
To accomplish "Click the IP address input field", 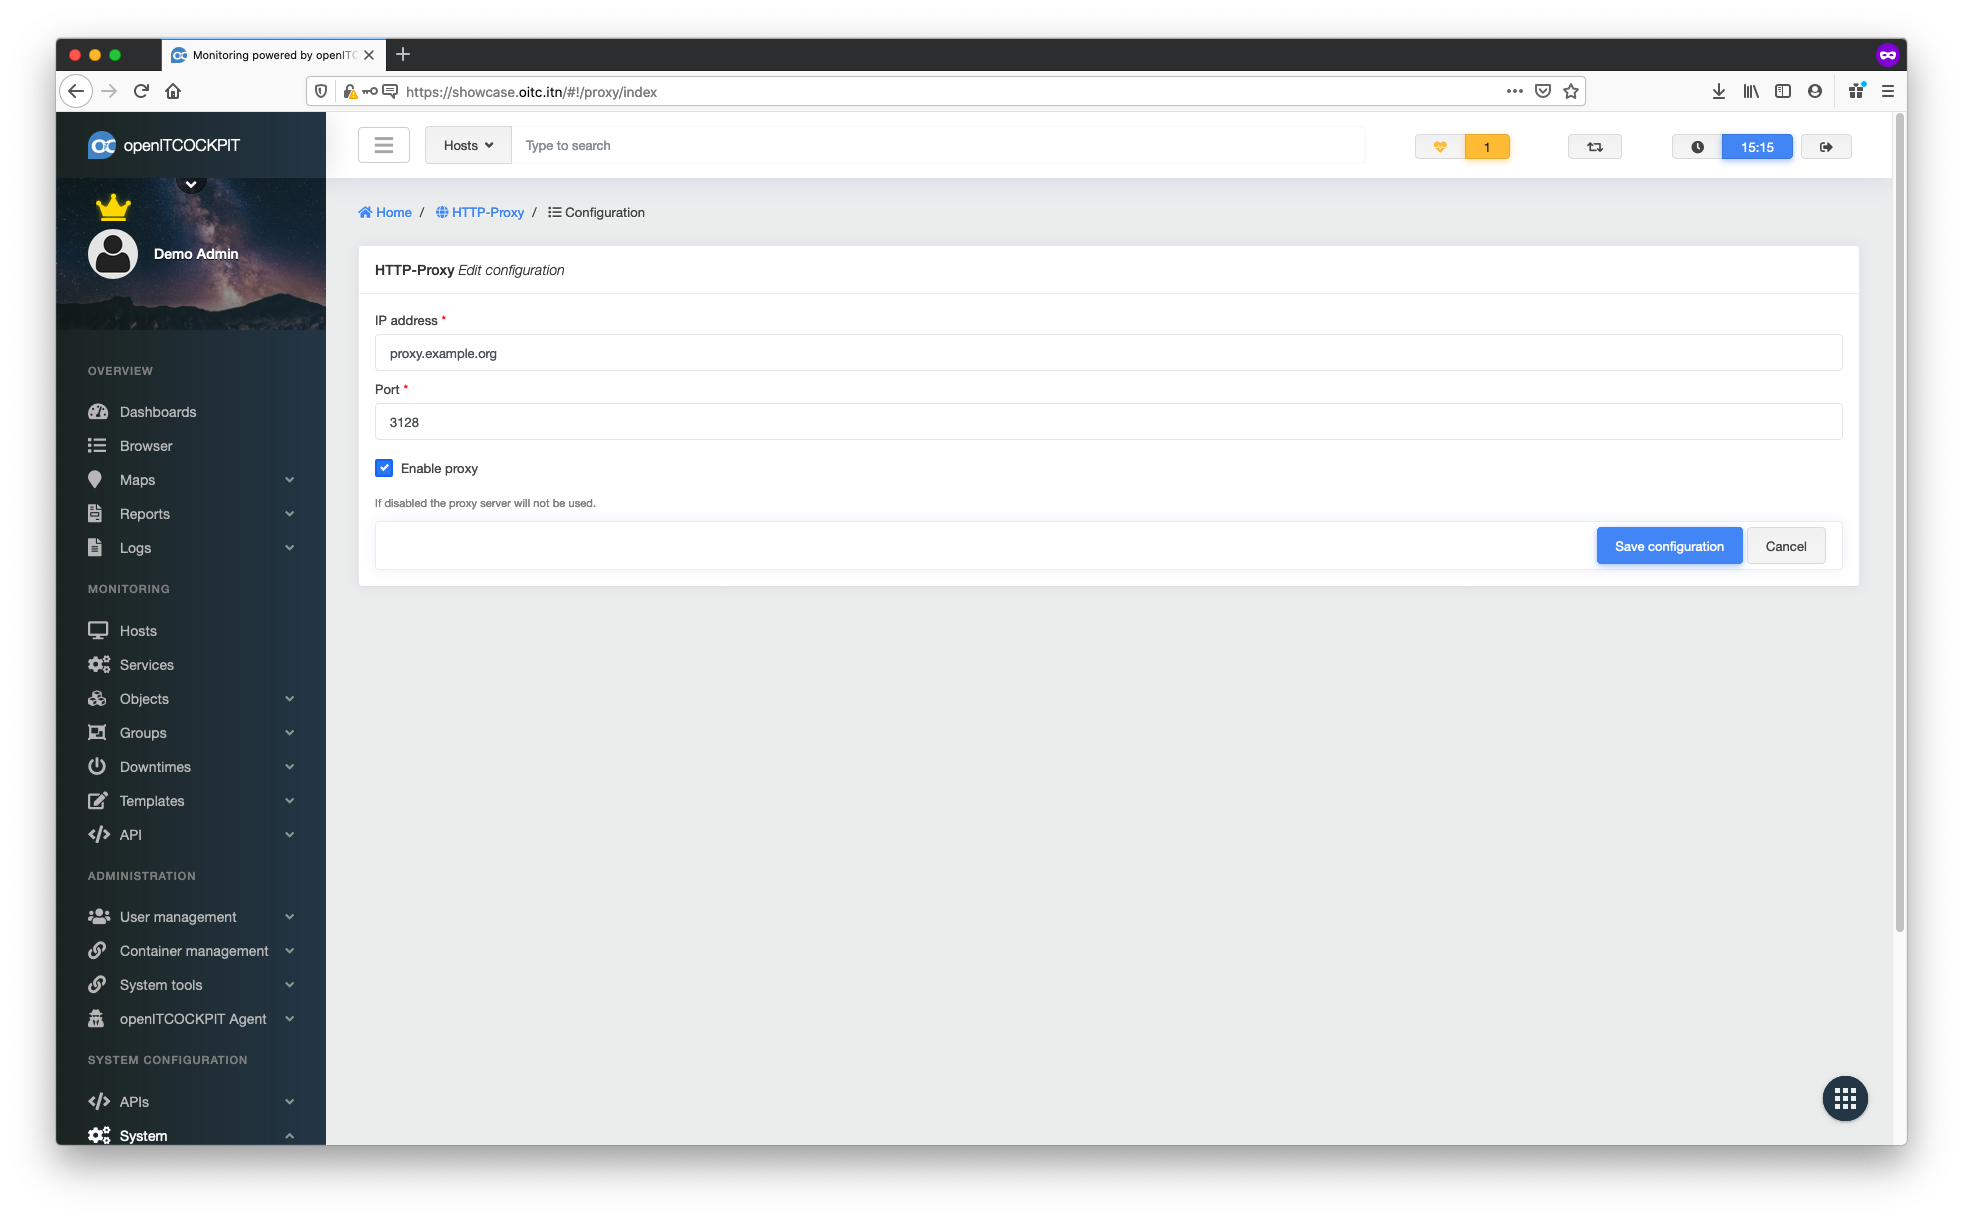I will 1108,353.
